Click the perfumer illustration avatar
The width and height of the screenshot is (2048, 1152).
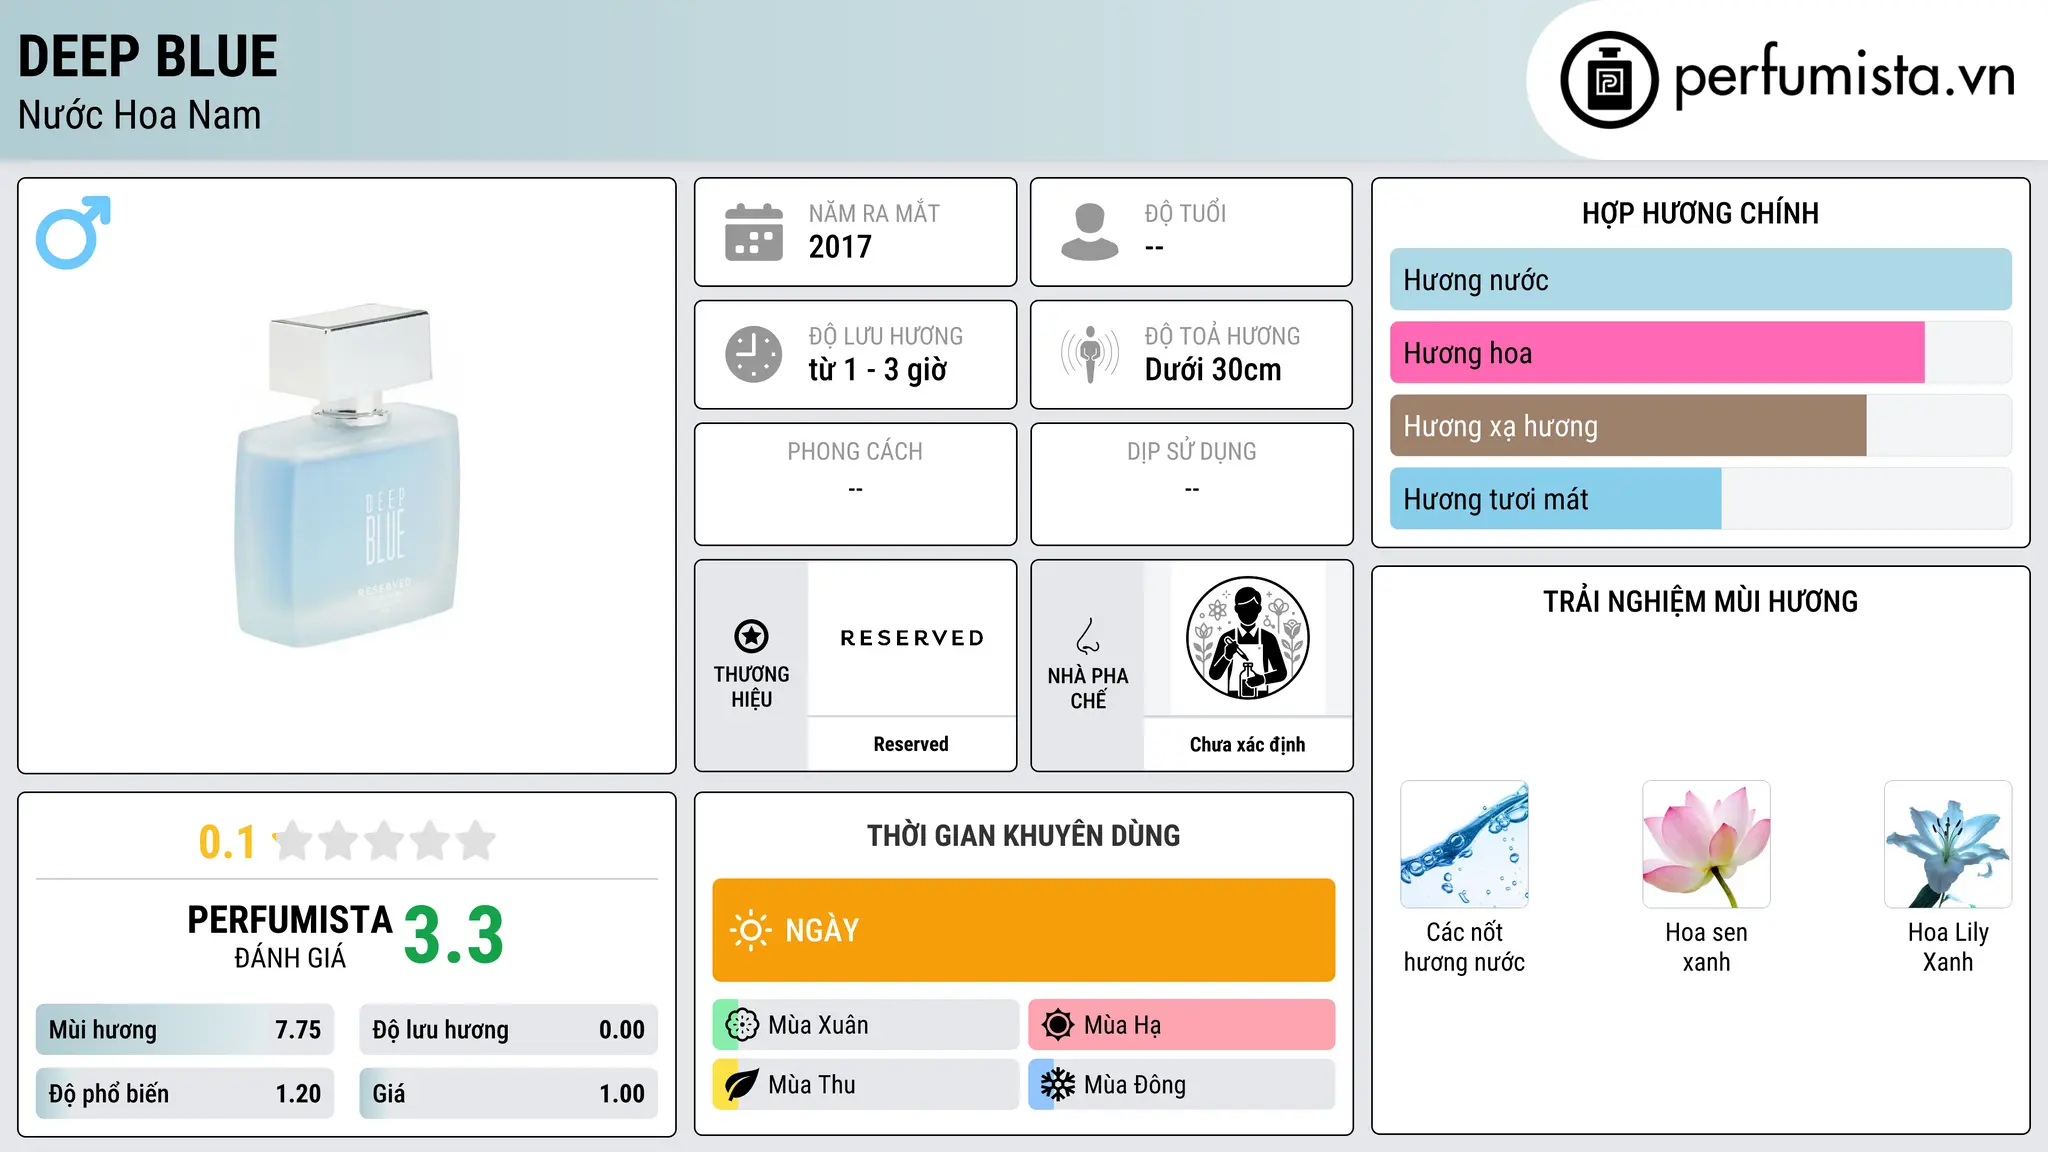pyautogui.click(x=1247, y=638)
